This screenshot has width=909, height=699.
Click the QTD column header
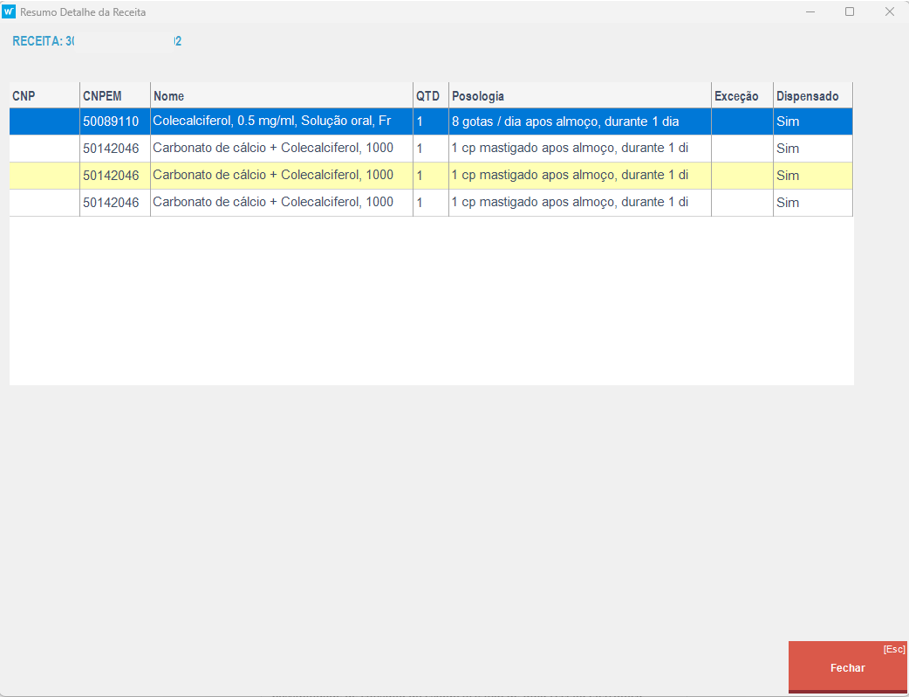click(429, 96)
